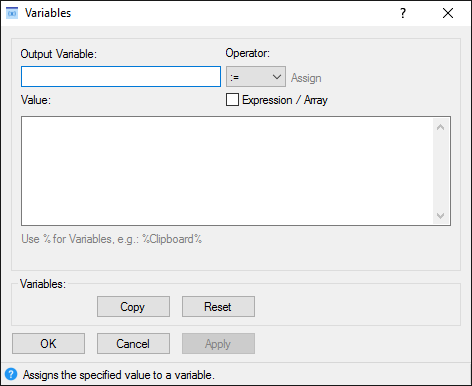Screen dimensions: 472x386
Task: Click the Cancel button
Action: [133, 343]
